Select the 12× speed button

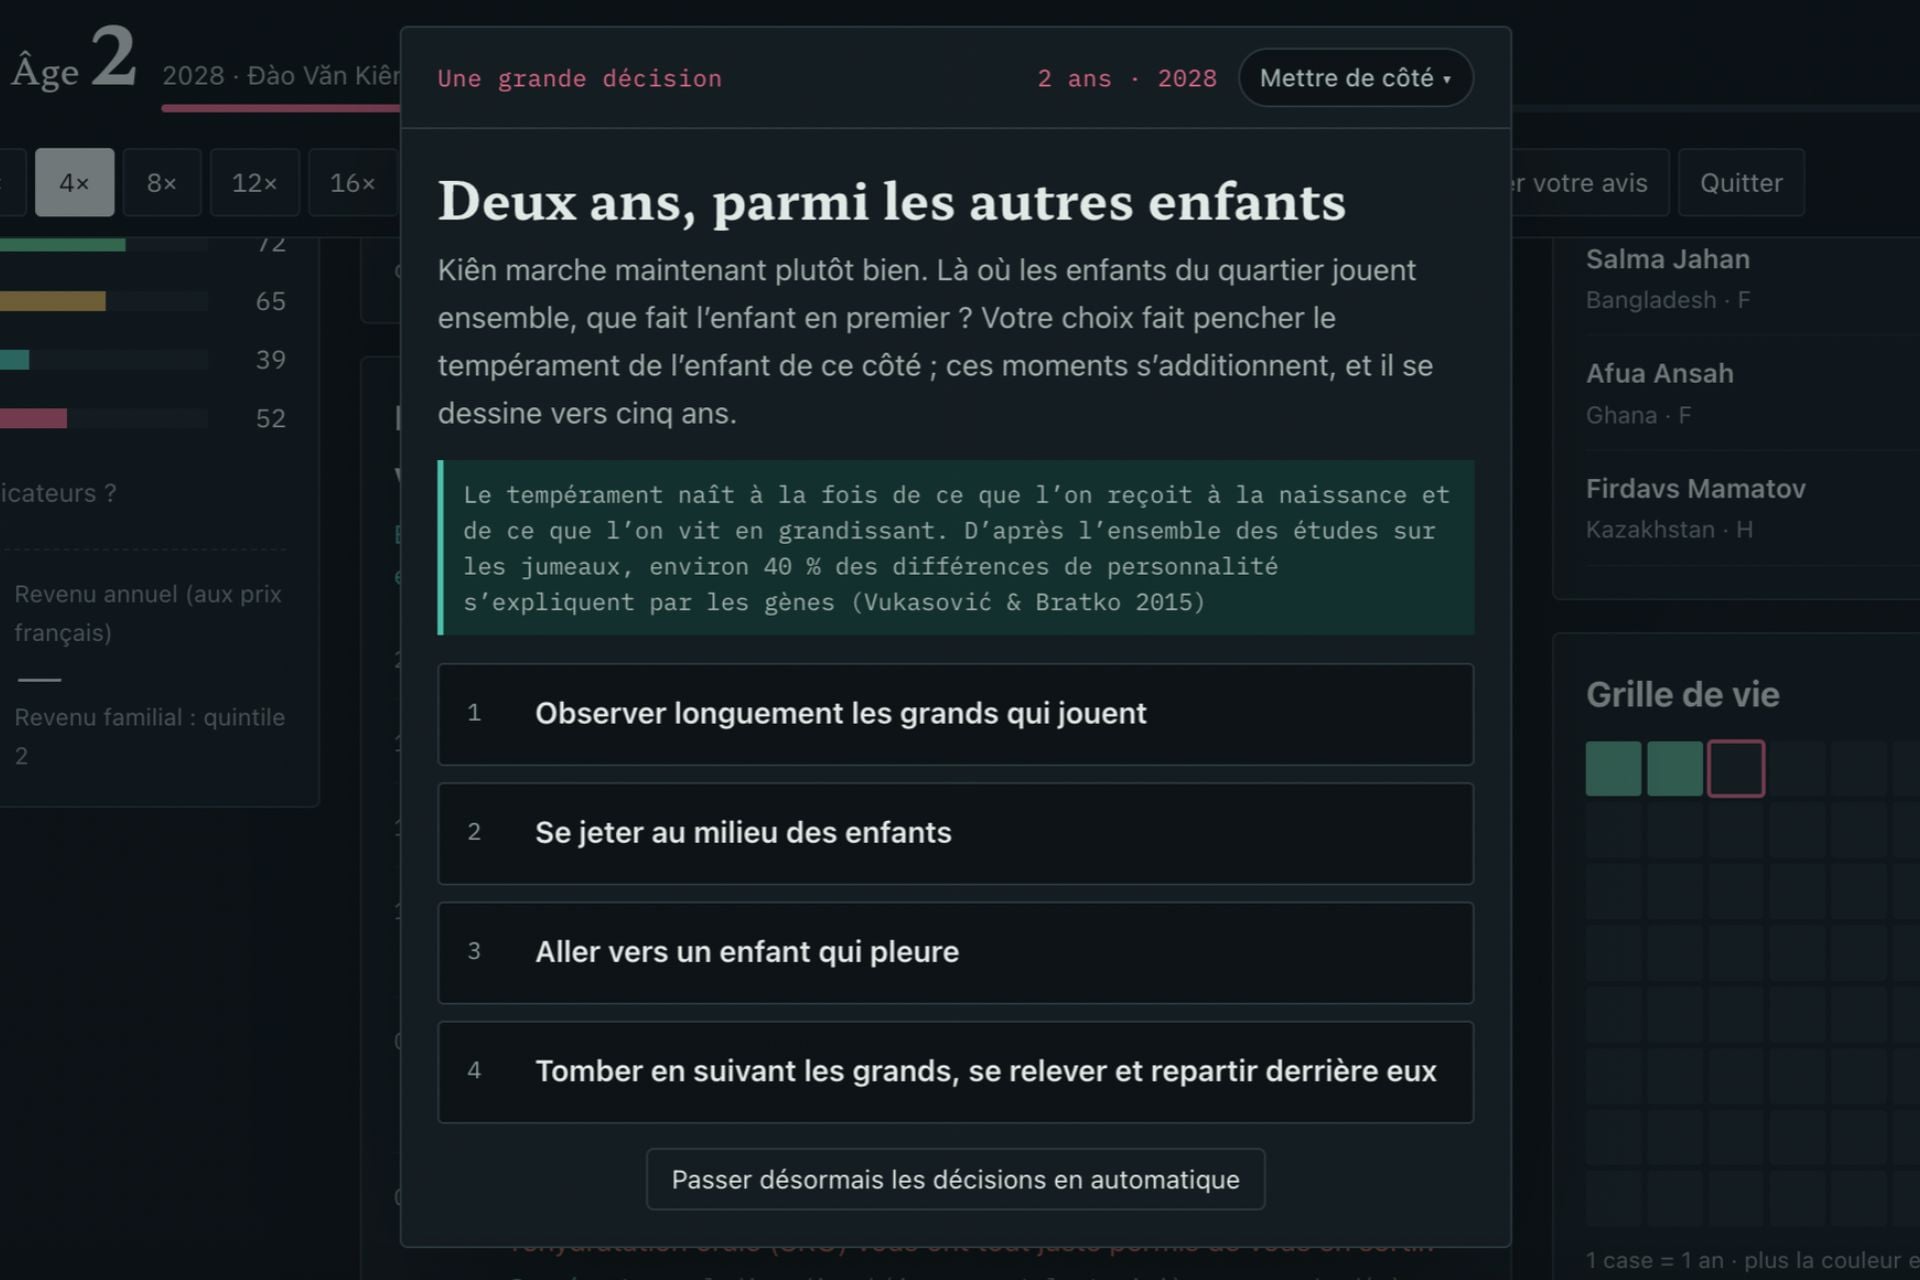[x=255, y=183]
